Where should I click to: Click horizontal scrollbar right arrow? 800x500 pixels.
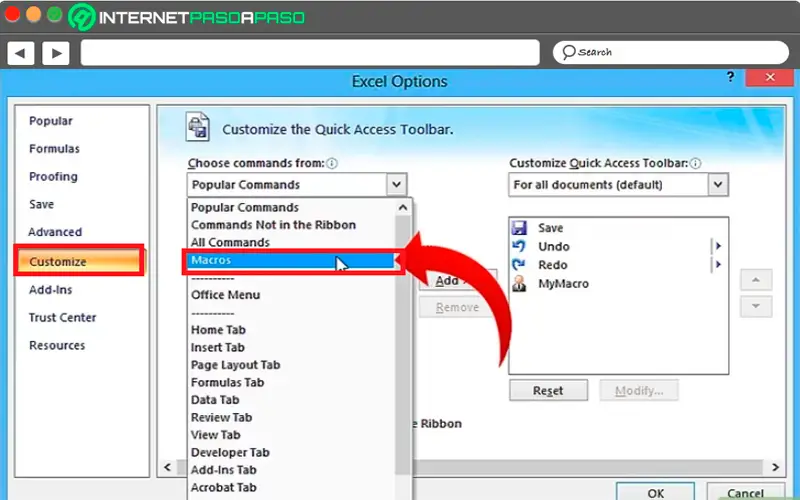point(775,467)
